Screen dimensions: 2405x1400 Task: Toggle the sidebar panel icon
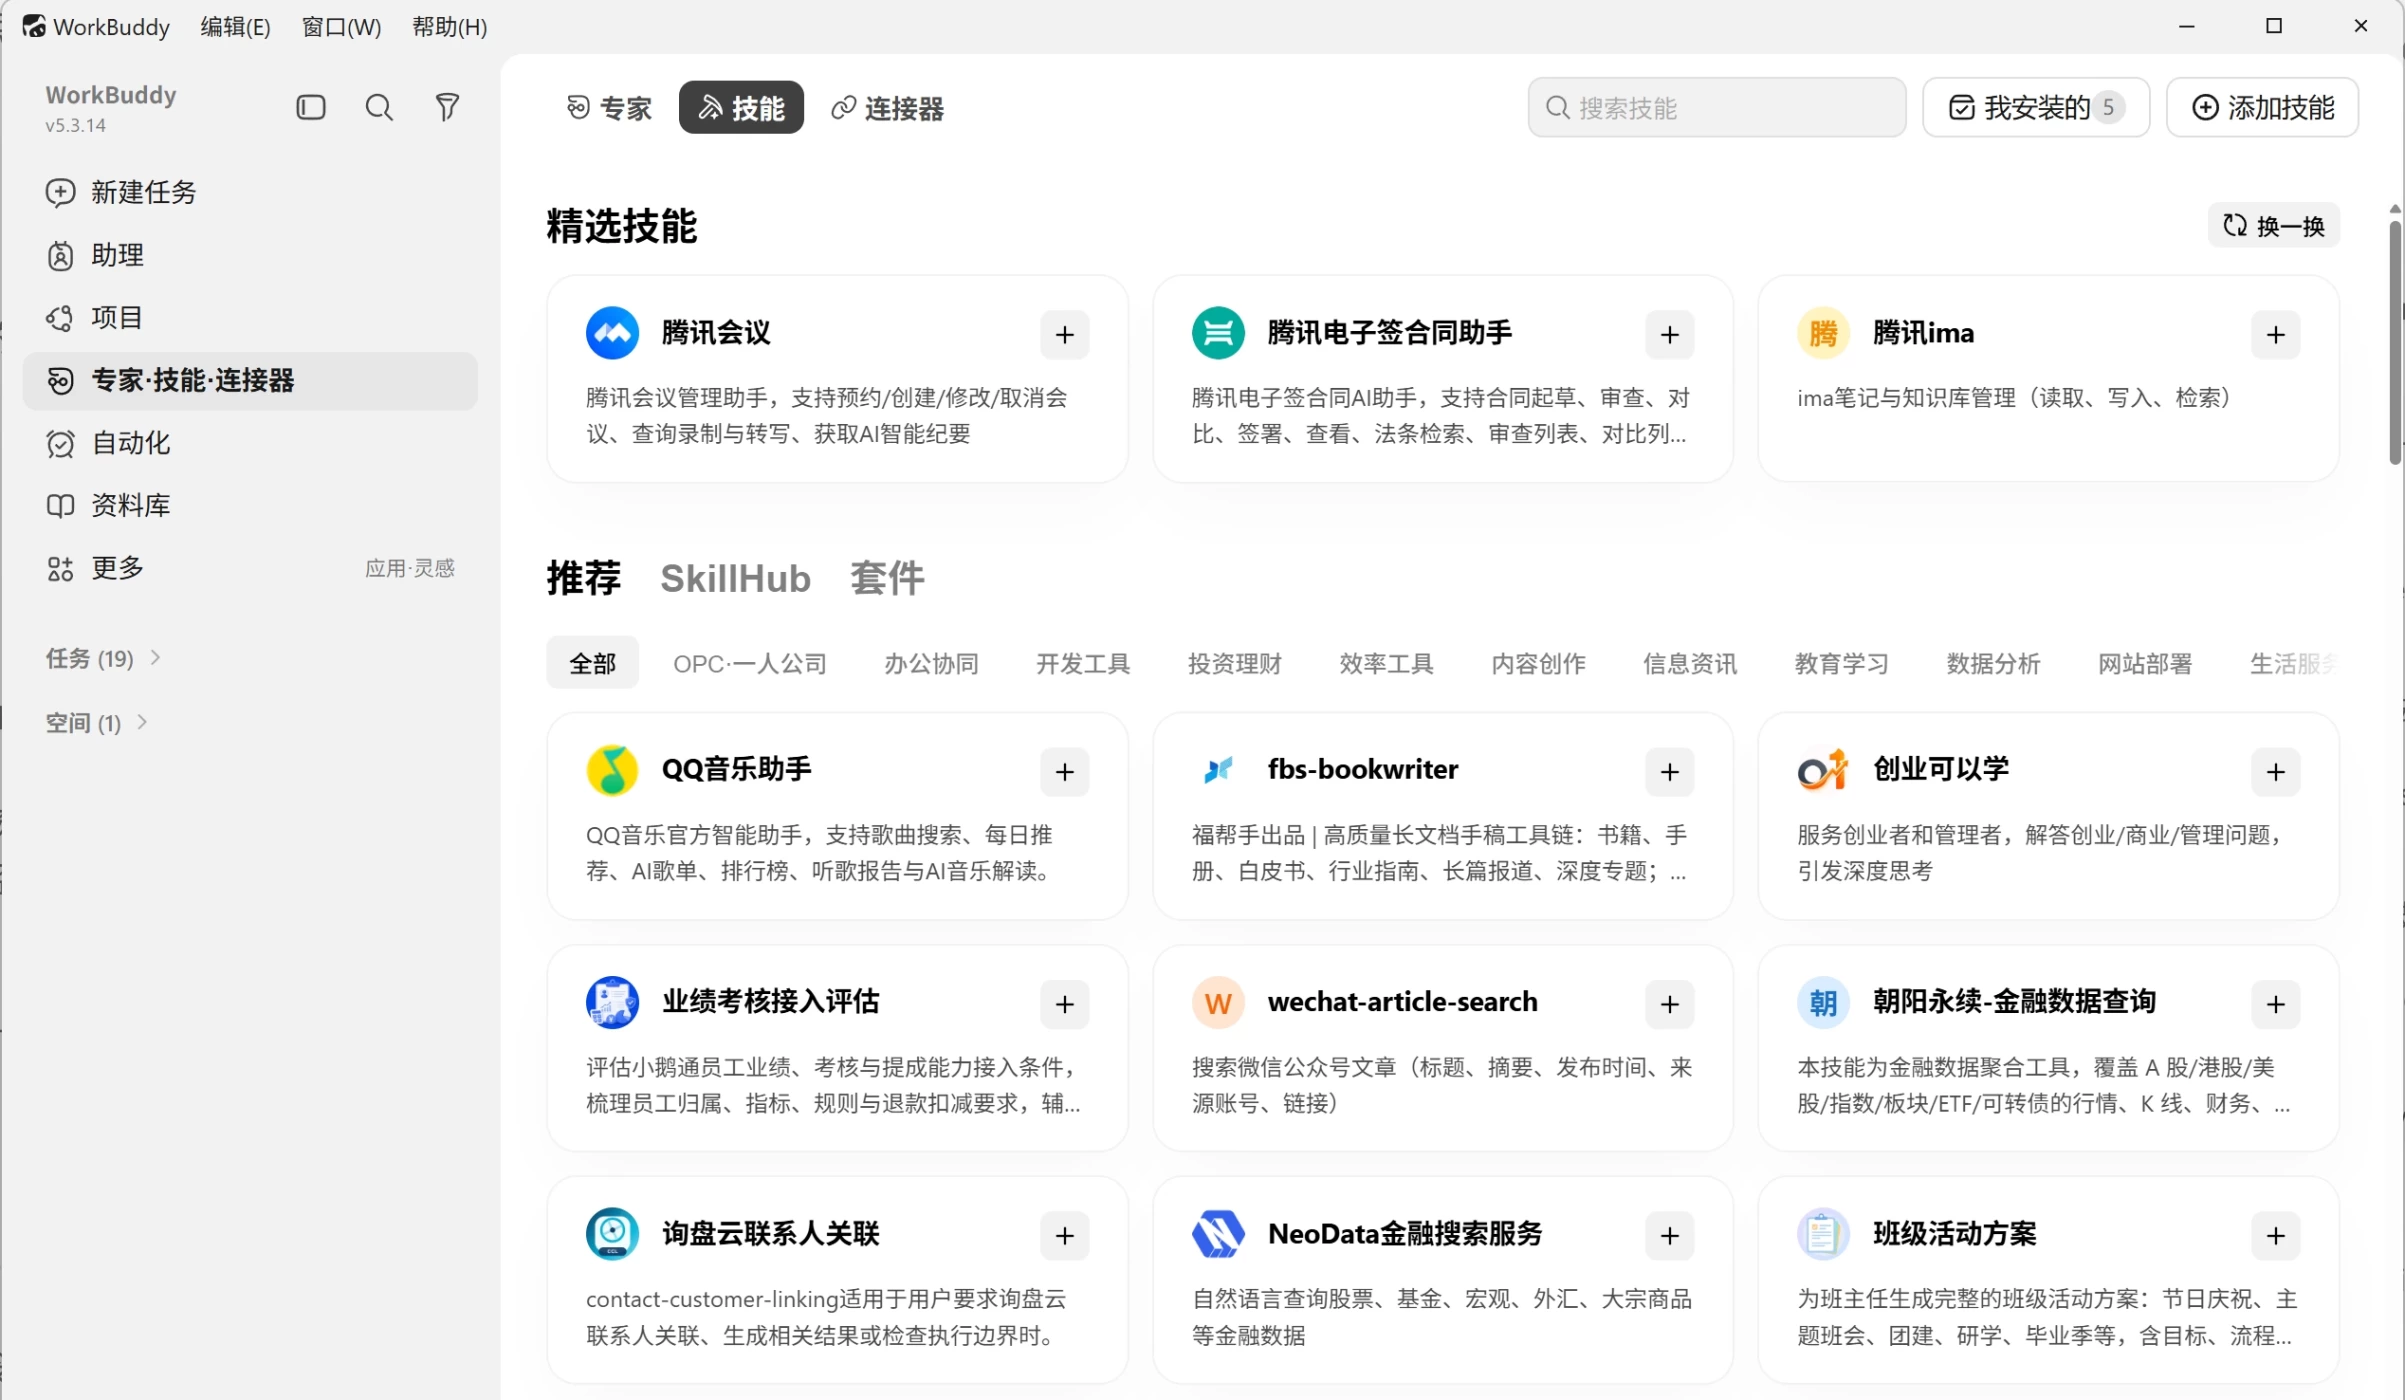pyautogui.click(x=311, y=107)
